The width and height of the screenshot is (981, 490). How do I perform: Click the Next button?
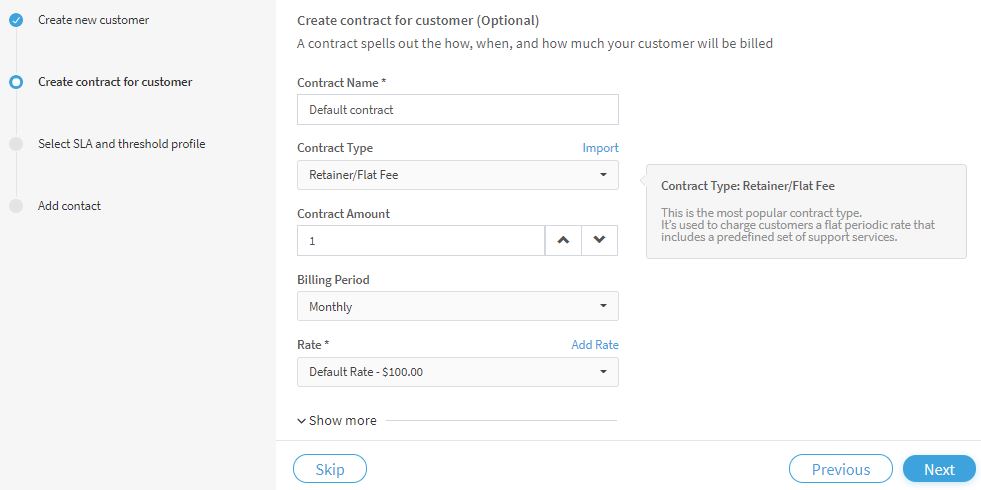(939, 469)
